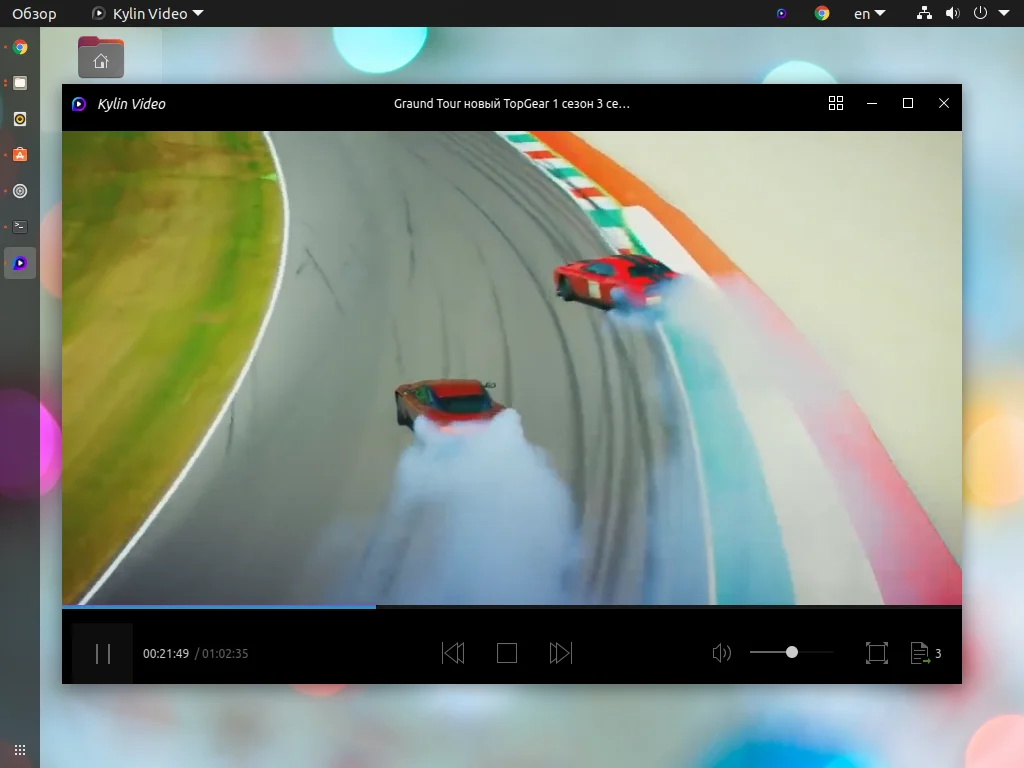Stop the video with square button
The width and height of the screenshot is (1024, 768).
tap(507, 653)
